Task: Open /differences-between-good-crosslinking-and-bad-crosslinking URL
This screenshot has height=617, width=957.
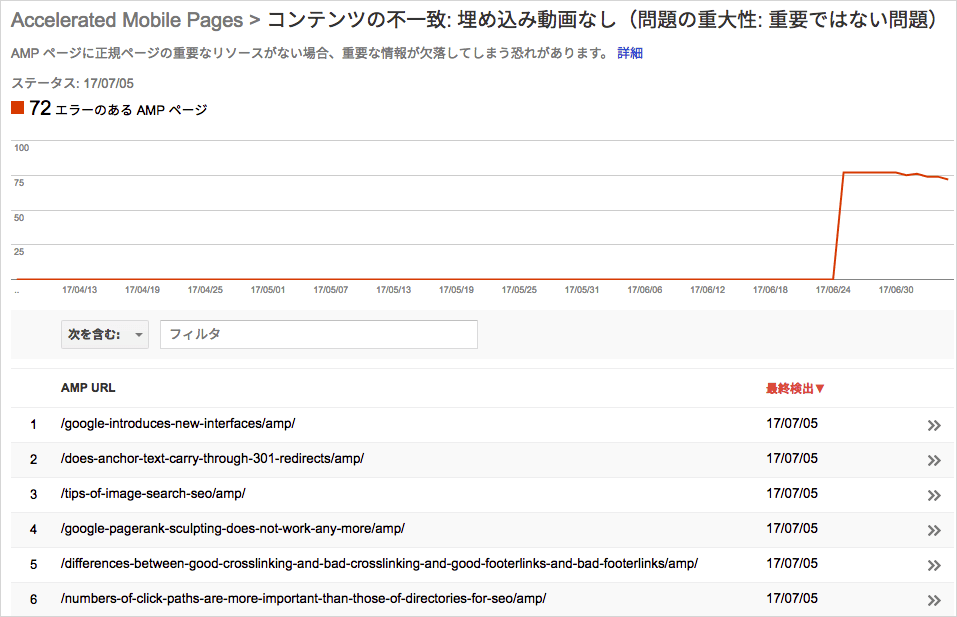Action: 379,563
